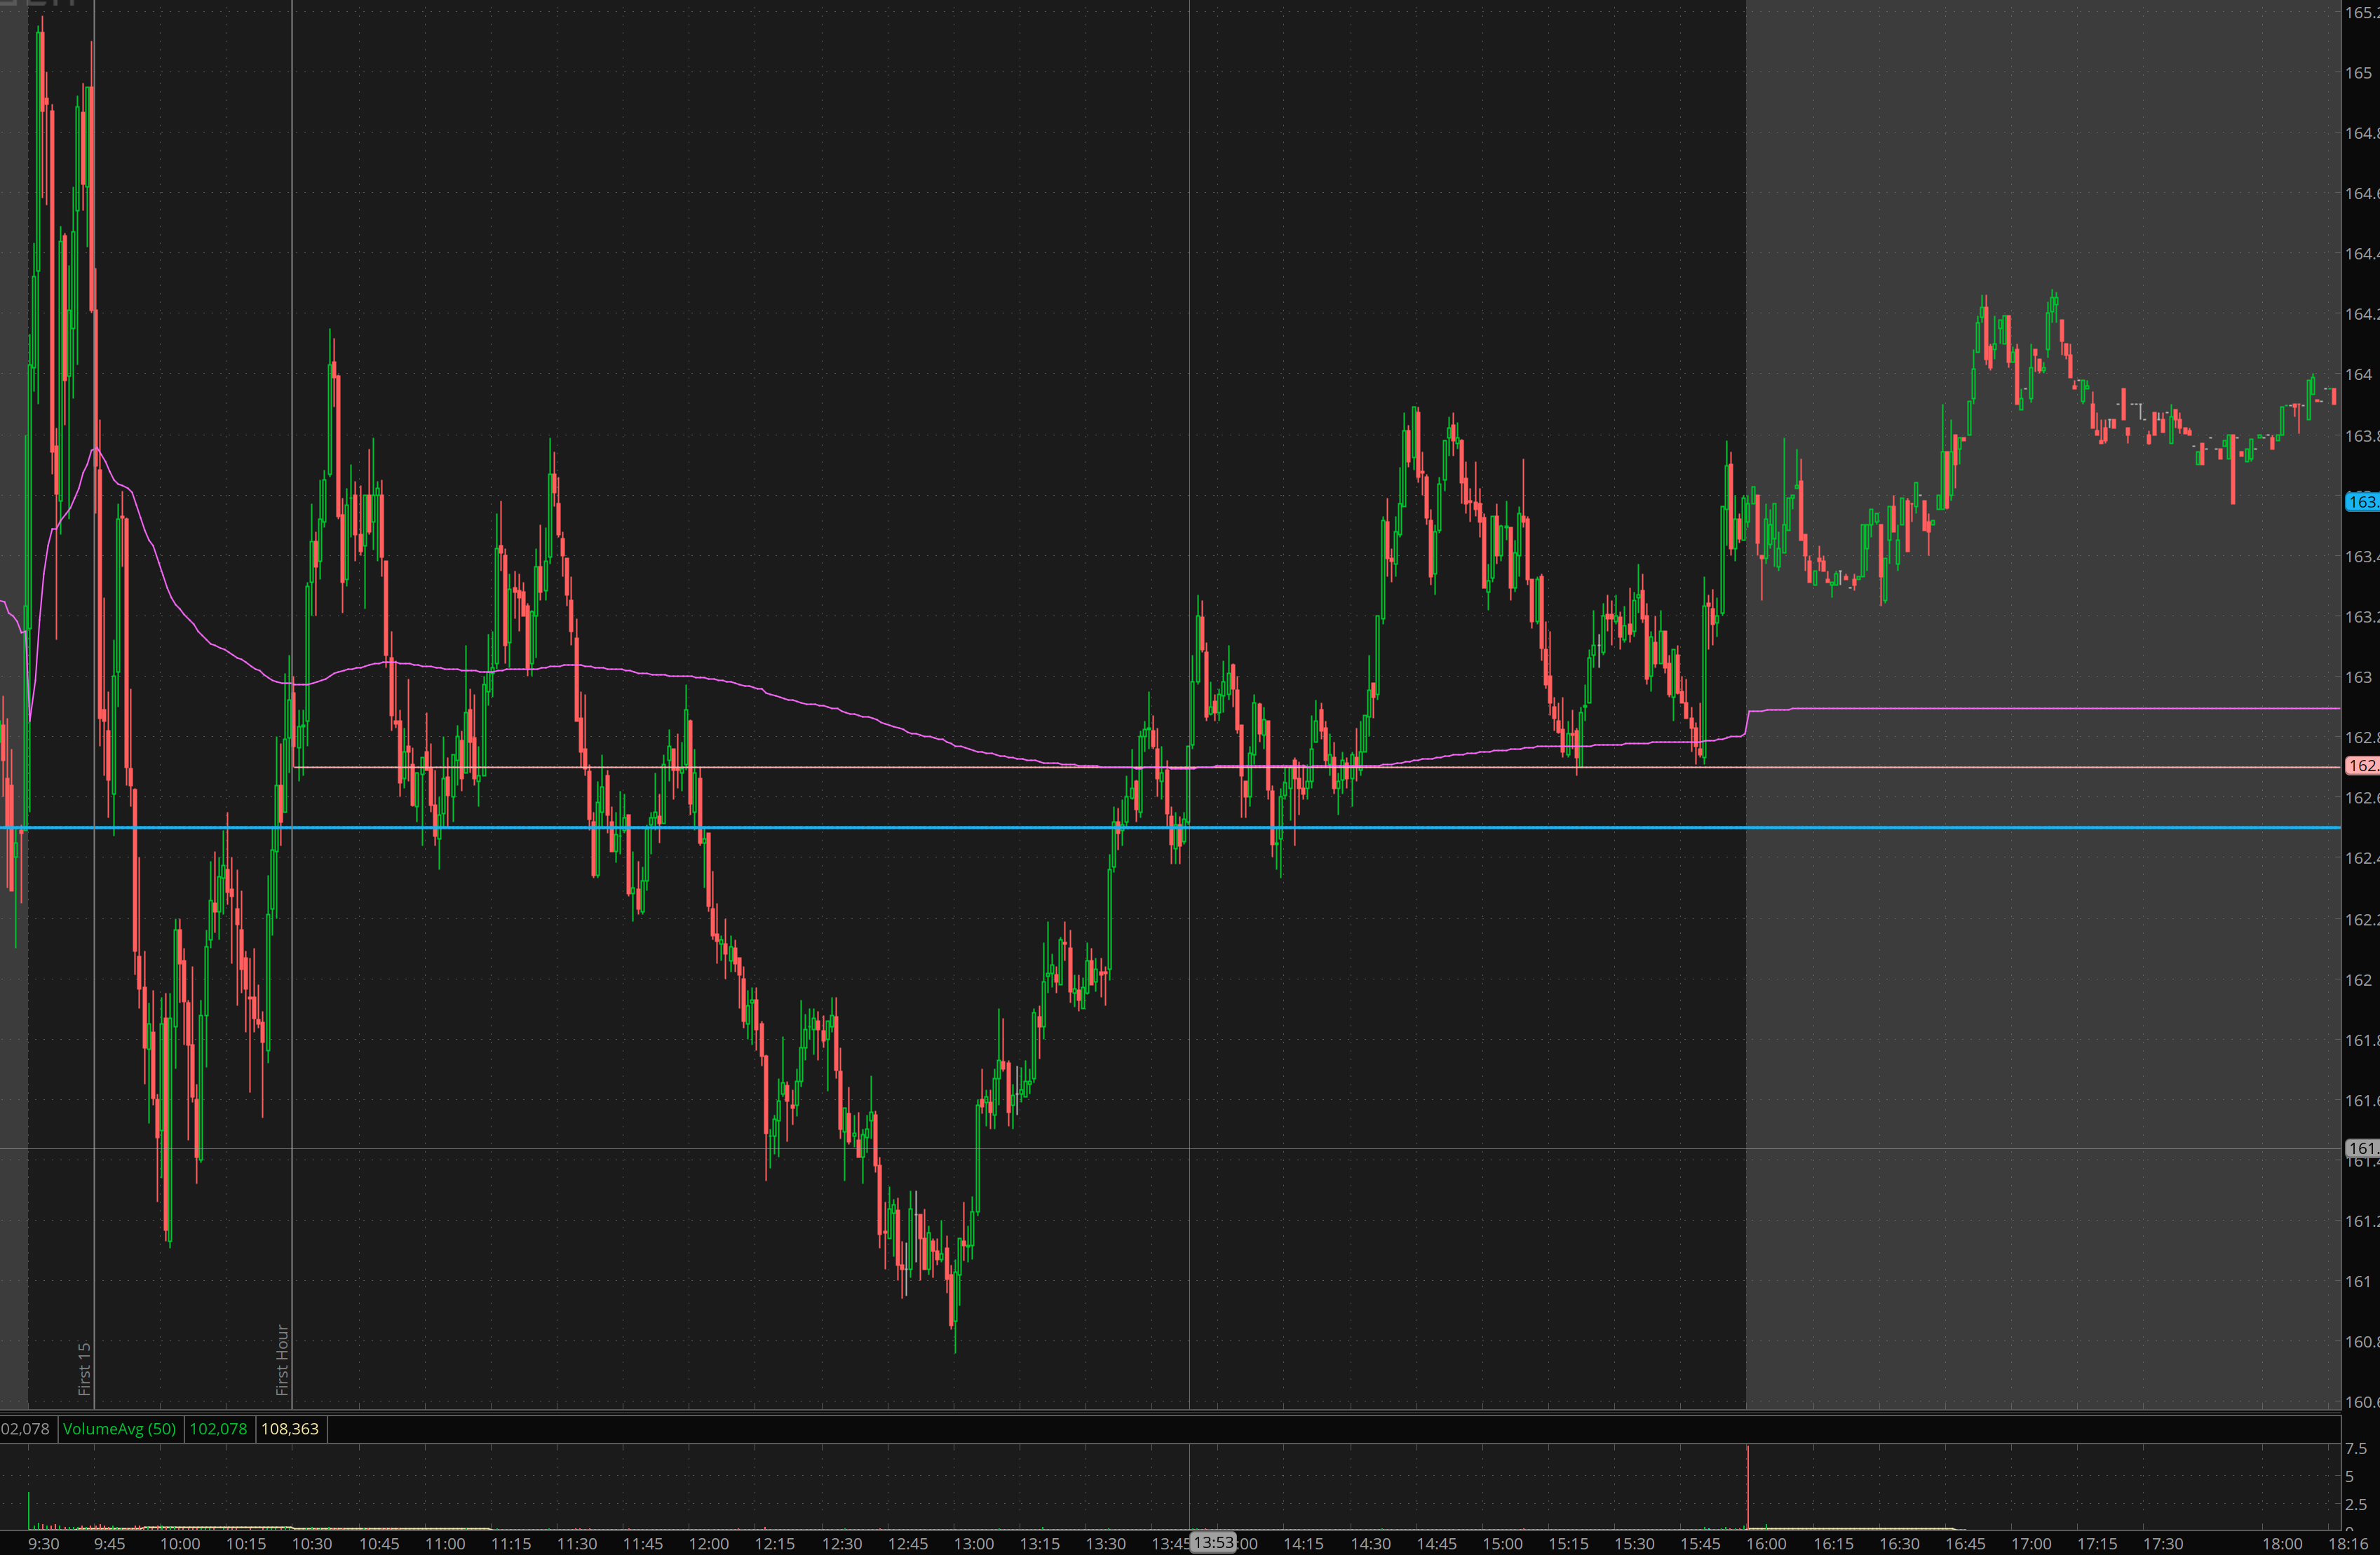Screen dimensions: 2380x1555
Task: Click the VolumeAvg (50) study label
Action: (x=119, y=1428)
